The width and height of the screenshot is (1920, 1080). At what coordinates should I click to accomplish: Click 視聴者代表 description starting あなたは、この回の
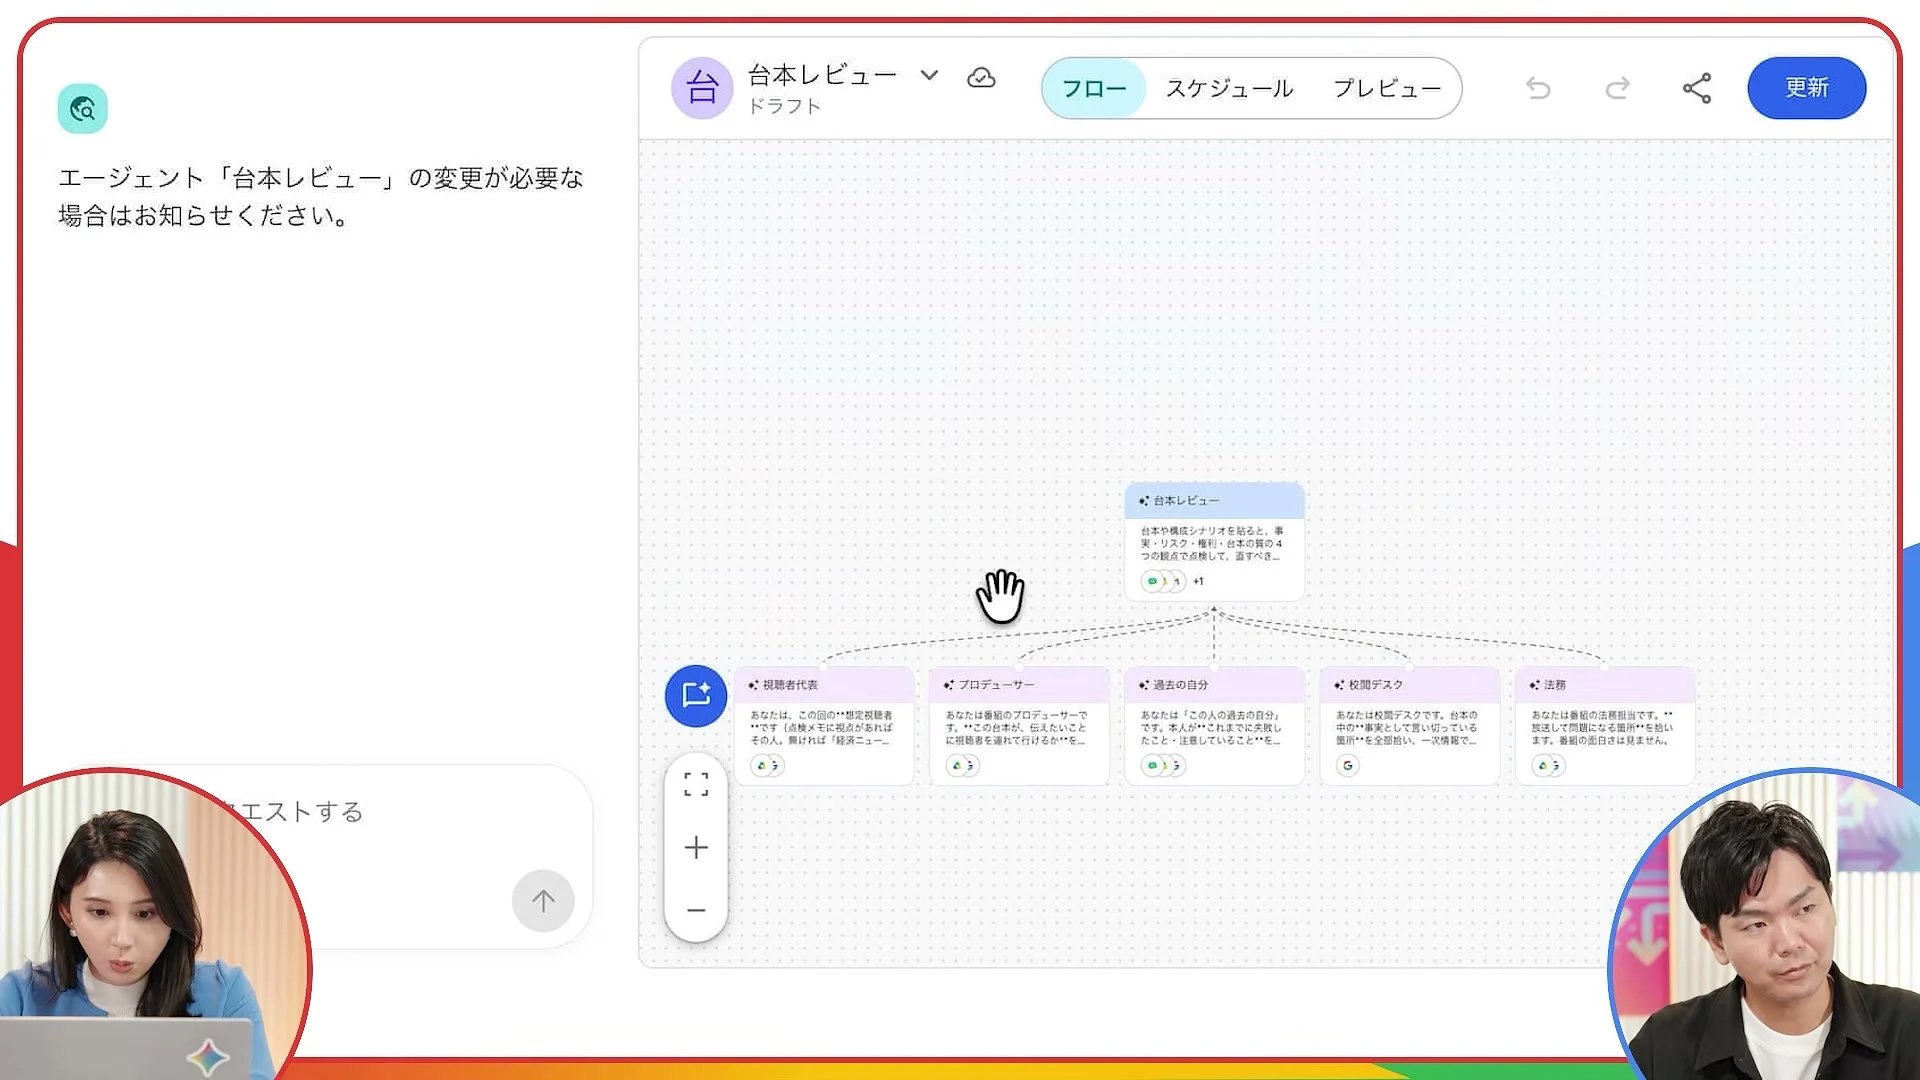point(821,728)
